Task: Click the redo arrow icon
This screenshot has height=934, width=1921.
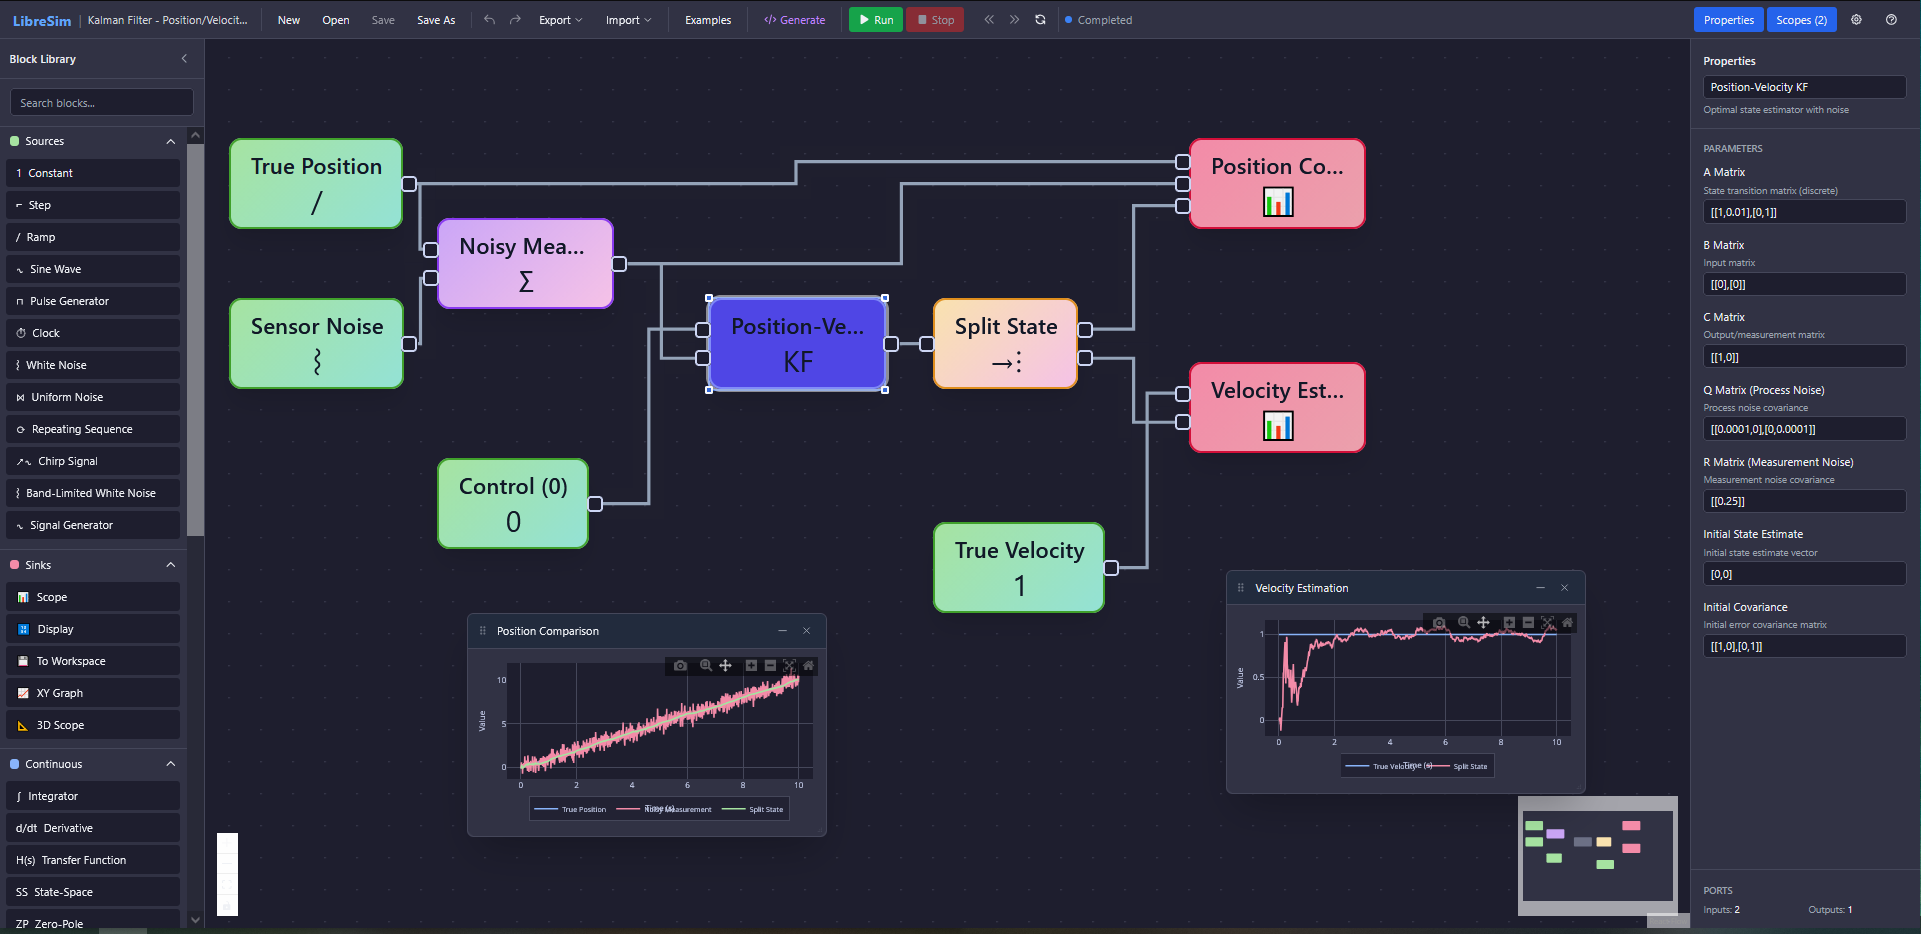Action: [x=515, y=20]
